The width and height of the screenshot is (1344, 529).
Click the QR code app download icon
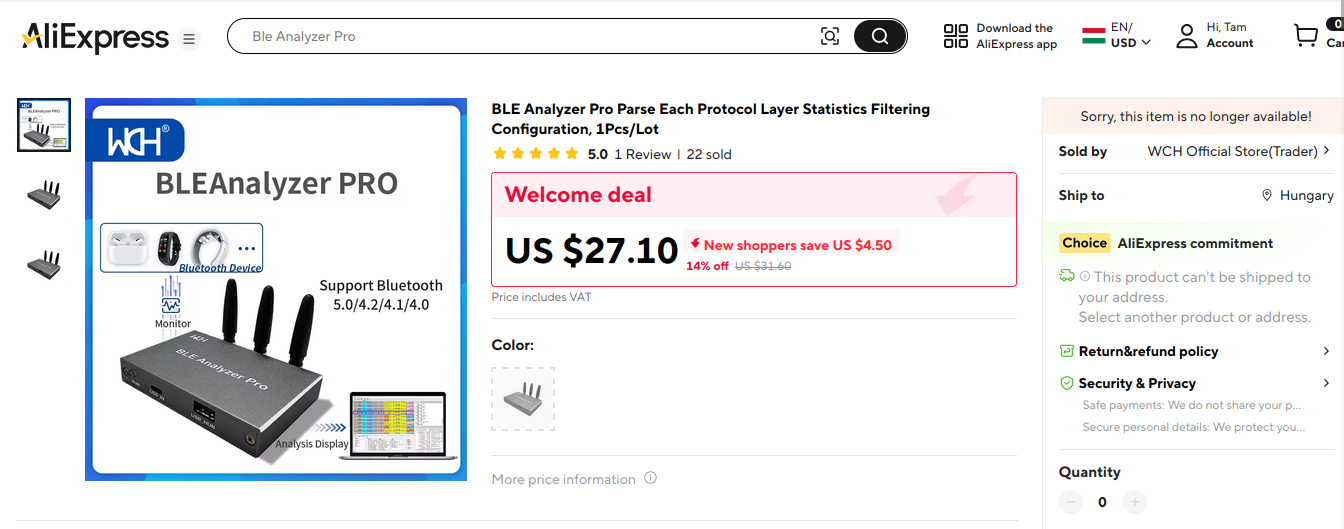[x=956, y=37]
